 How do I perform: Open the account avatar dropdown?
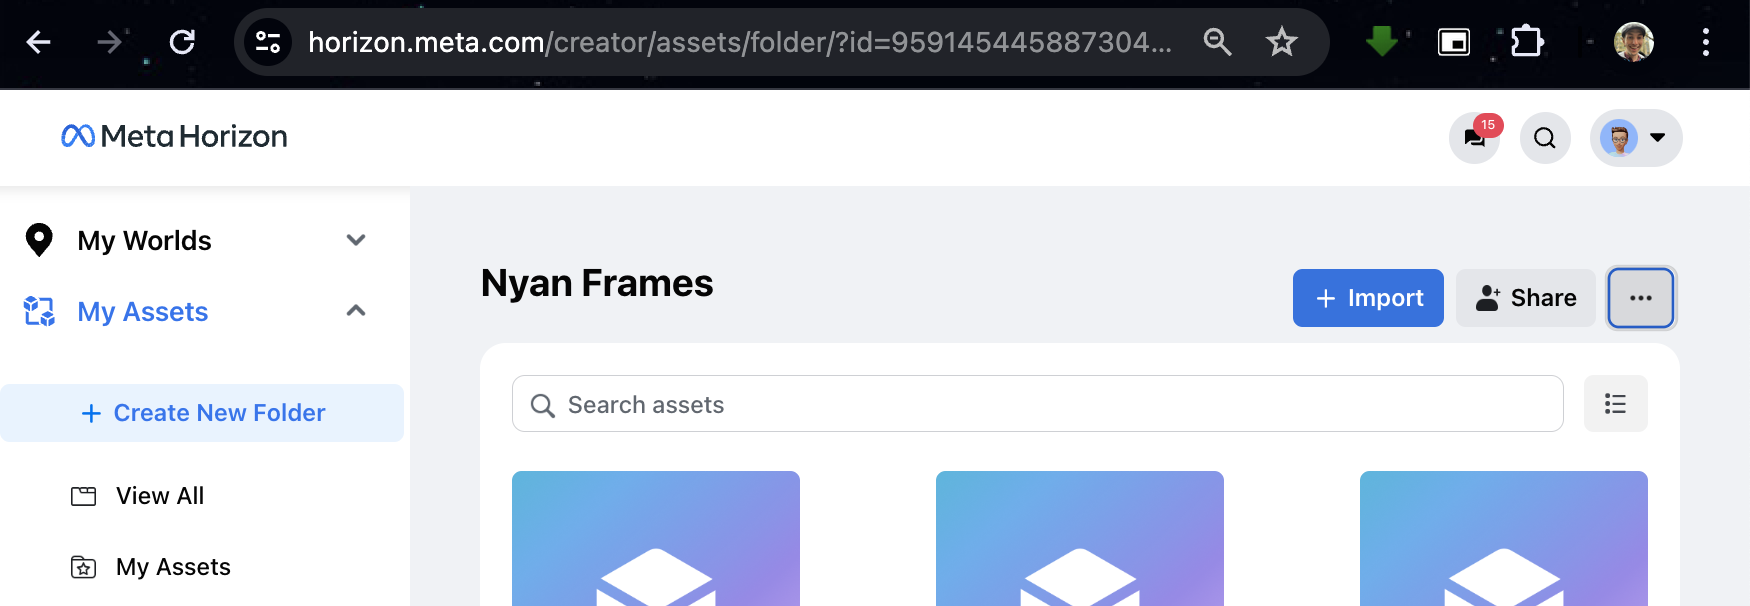point(1636,138)
